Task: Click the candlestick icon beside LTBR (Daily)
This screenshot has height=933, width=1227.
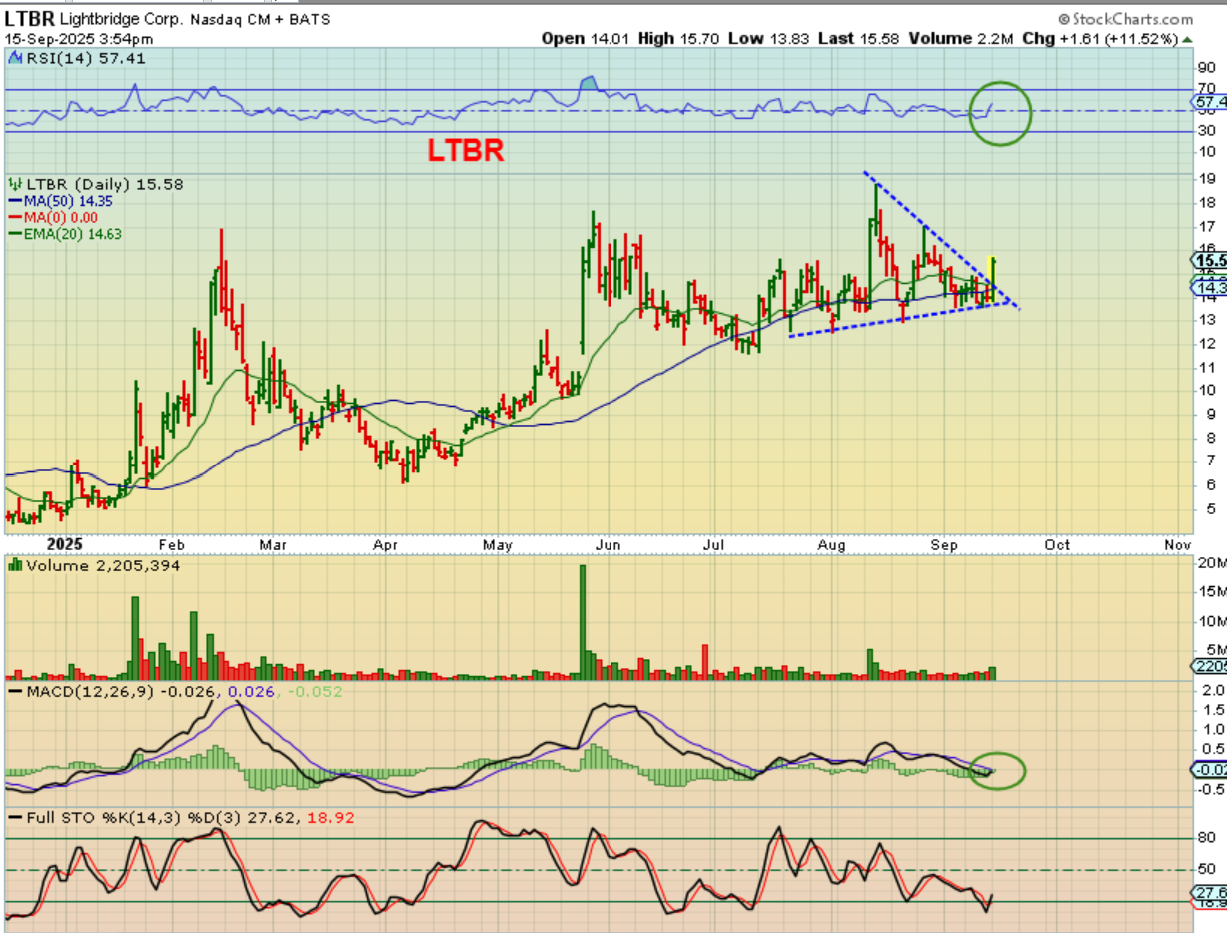Action: (15, 184)
